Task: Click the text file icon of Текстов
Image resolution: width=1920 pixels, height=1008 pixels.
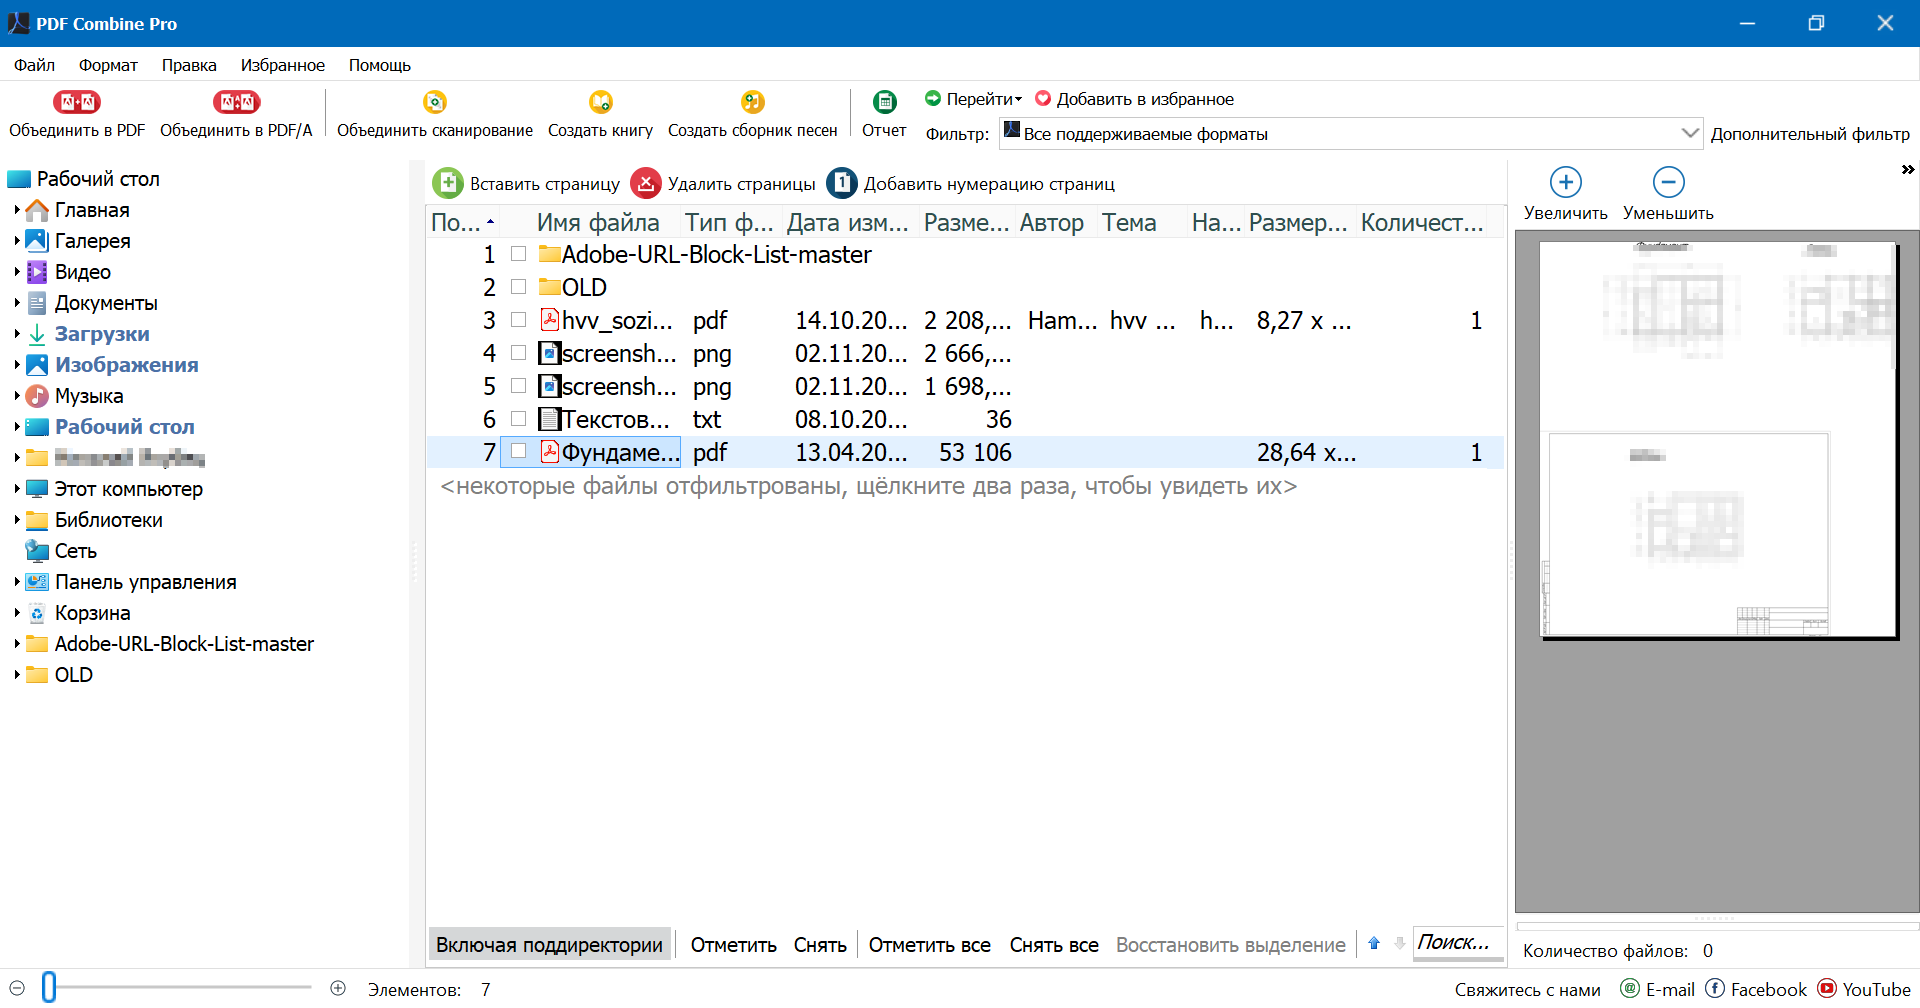Action: (549, 419)
